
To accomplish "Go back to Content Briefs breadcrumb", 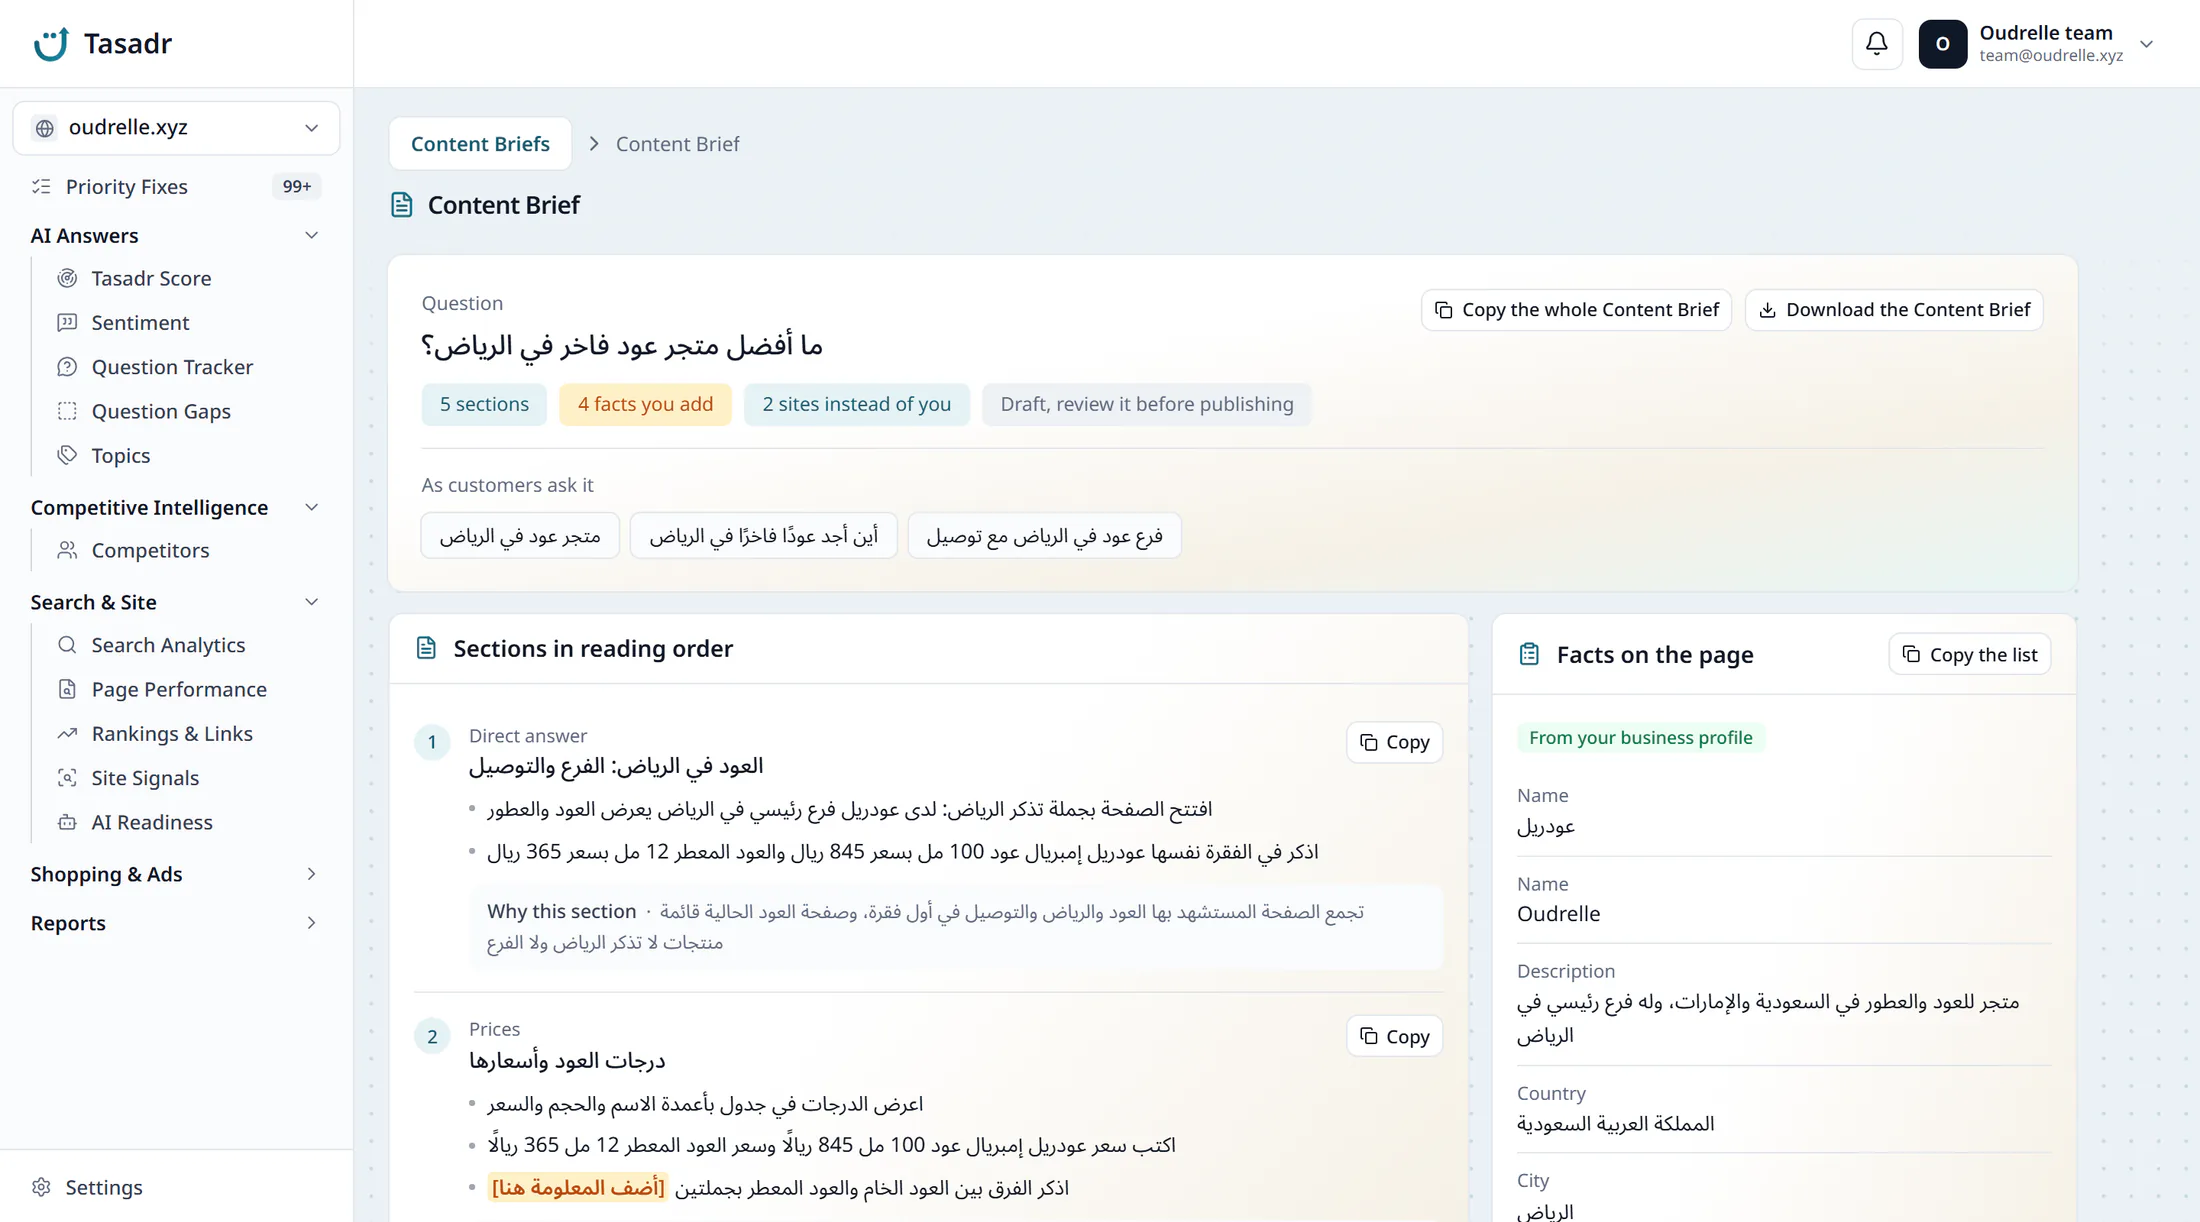I will [480, 144].
